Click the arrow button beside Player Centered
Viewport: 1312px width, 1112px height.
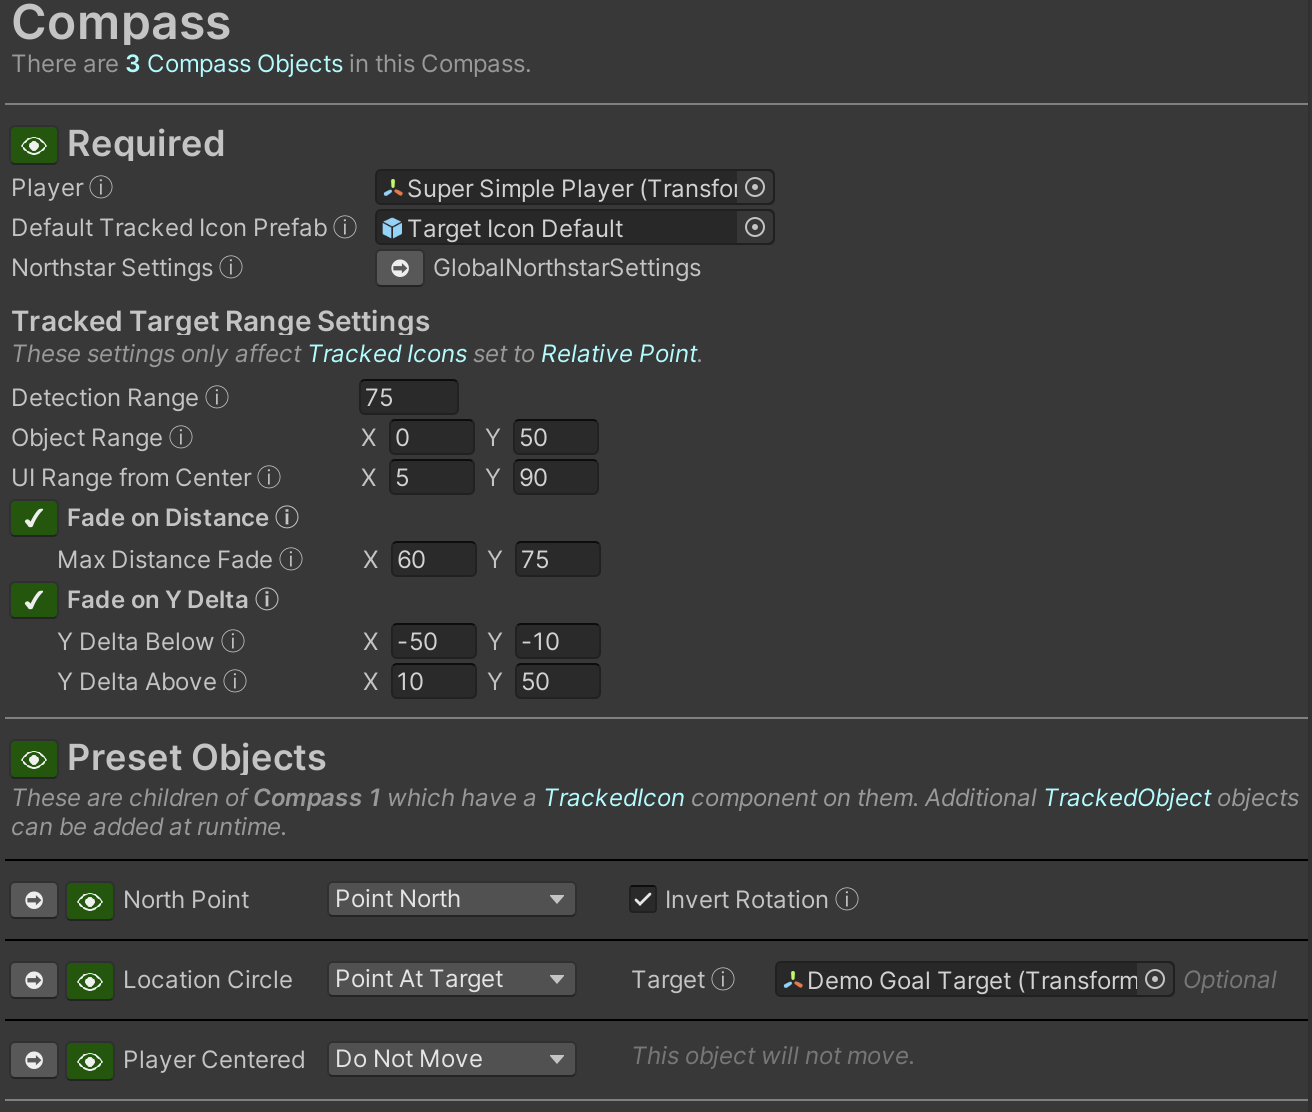click(x=34, y=1060)
